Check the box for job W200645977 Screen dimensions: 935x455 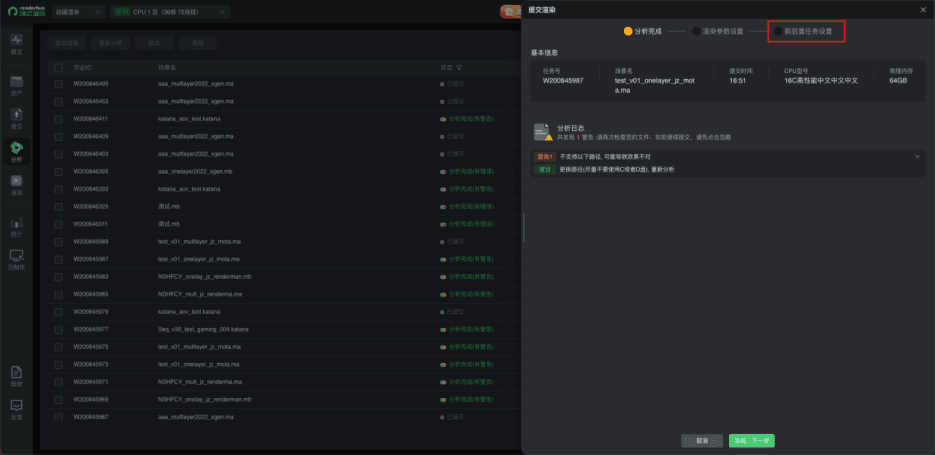pyautogui.click(x=59, y=329)
